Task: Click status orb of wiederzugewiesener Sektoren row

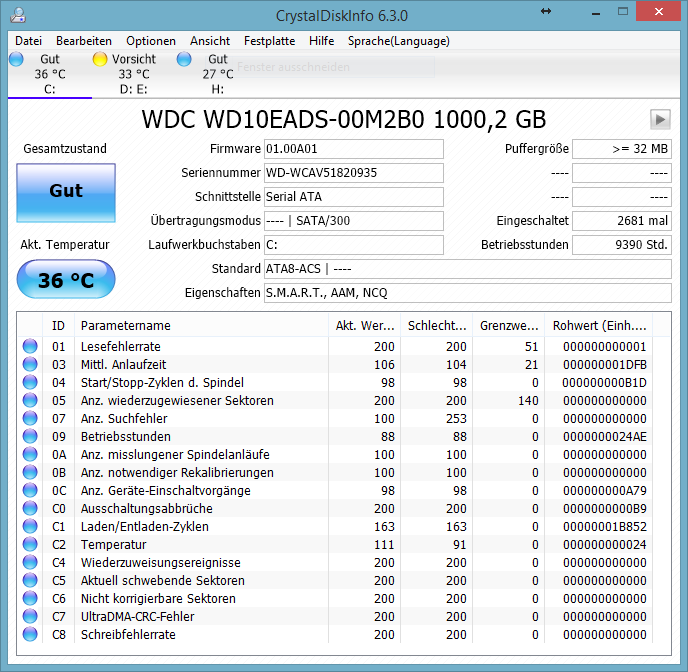Action: coord(30,400)
